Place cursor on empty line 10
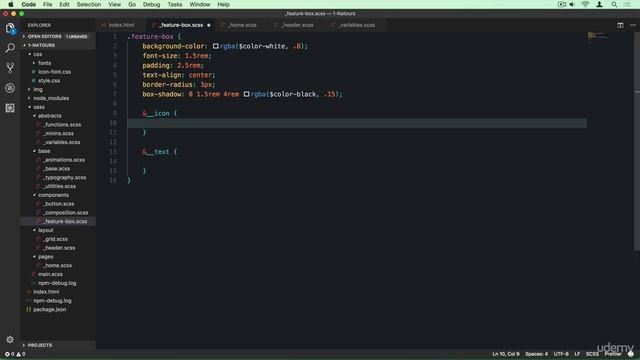Image resolution: width=640 pixels, height=360 pixels. [357, 123]
